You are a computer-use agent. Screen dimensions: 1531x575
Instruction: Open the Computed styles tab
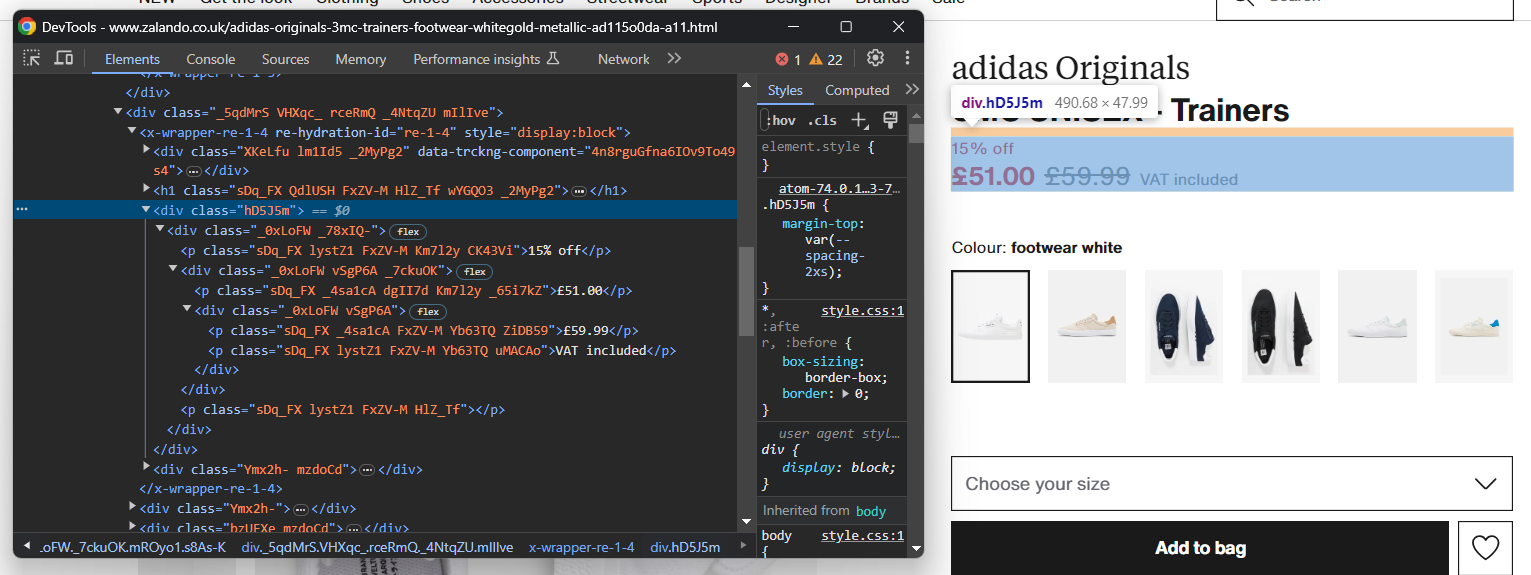[x=856, y=90]
